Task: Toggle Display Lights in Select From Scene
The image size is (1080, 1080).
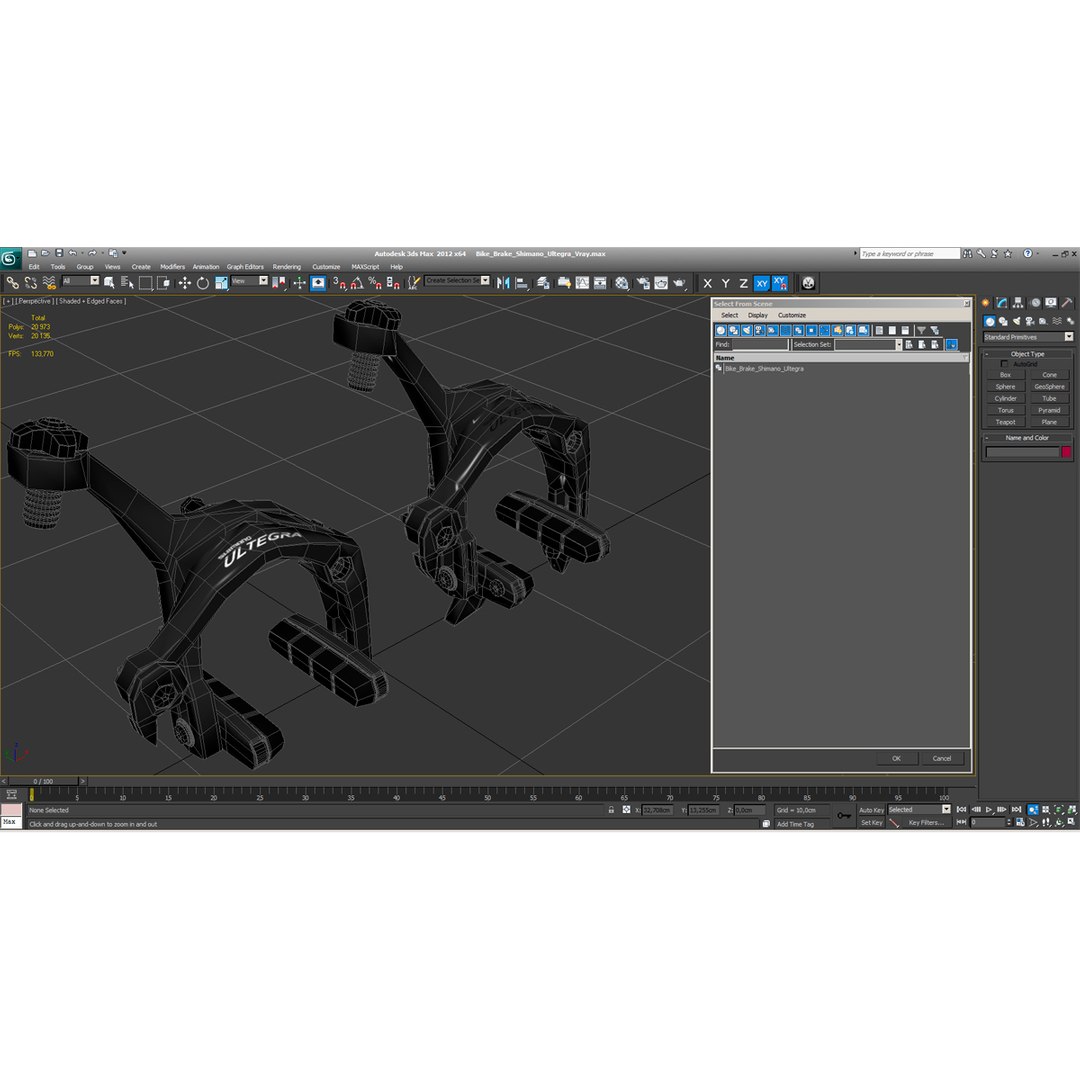Action: [747, 331]
